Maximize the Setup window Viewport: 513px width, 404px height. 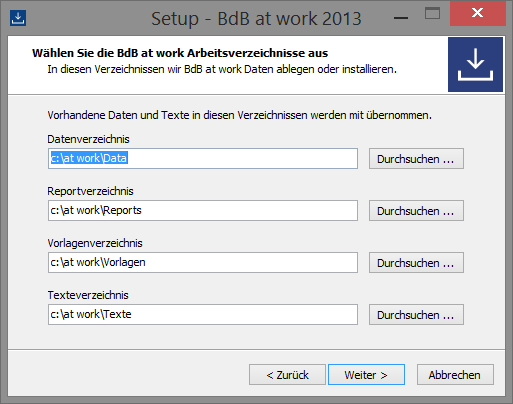pyautogui.click(x=432, y=14)
